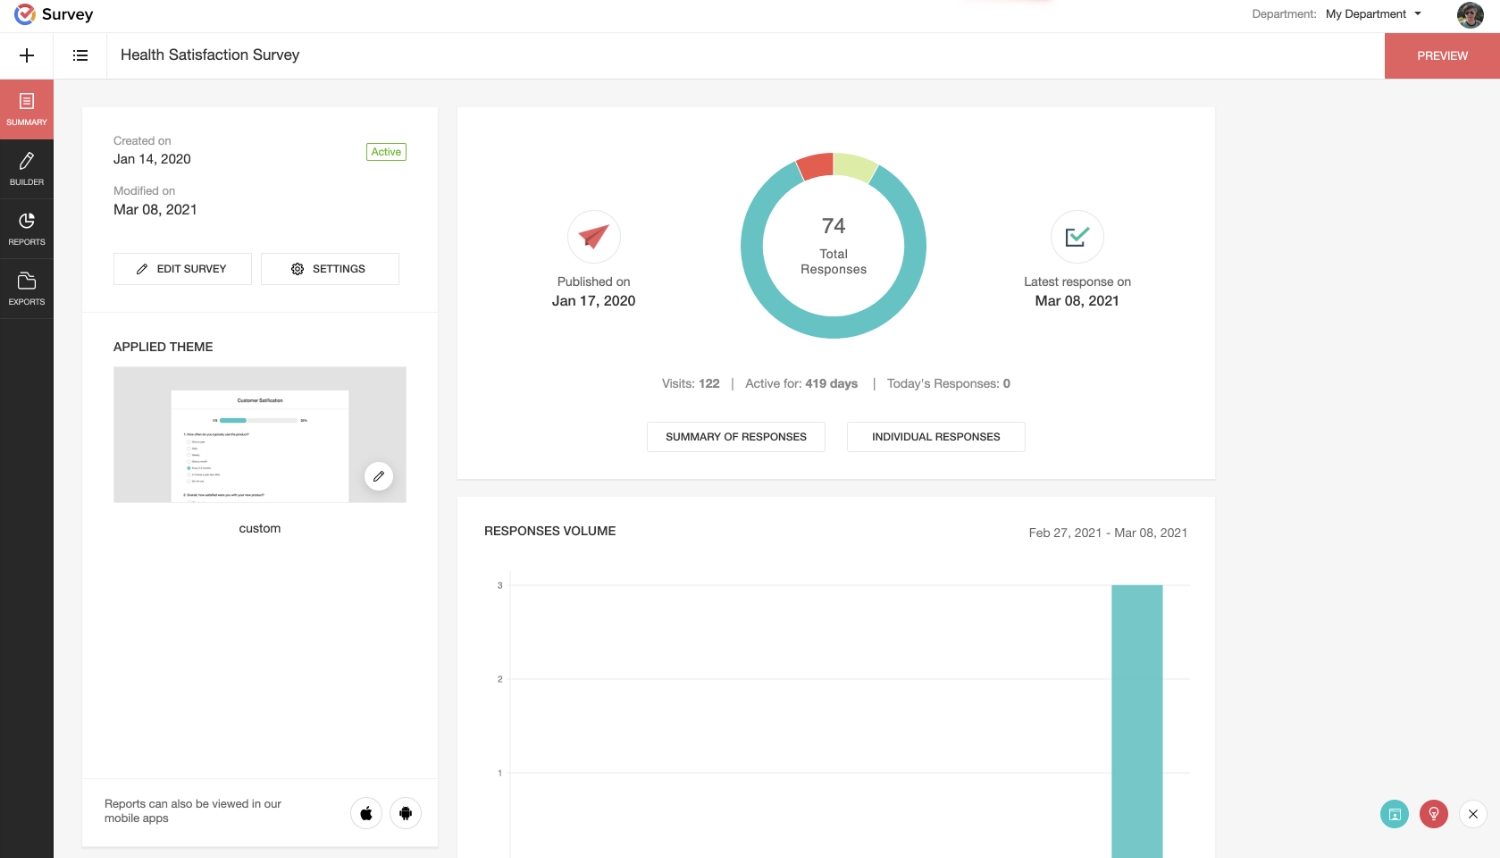
Task: Open the My Department dropdown
Action: click(x=1373, y=14)
